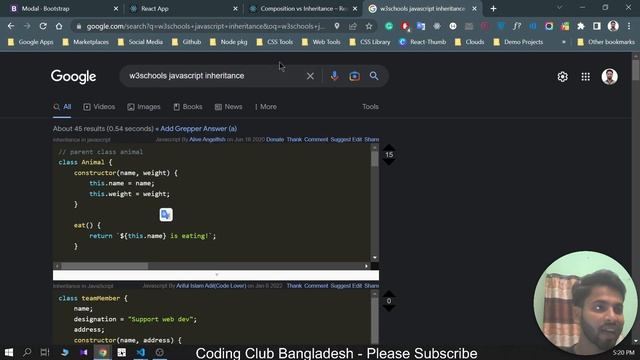Expand first answer using white bar
The image size is (640, 360).
coord(216,275)
